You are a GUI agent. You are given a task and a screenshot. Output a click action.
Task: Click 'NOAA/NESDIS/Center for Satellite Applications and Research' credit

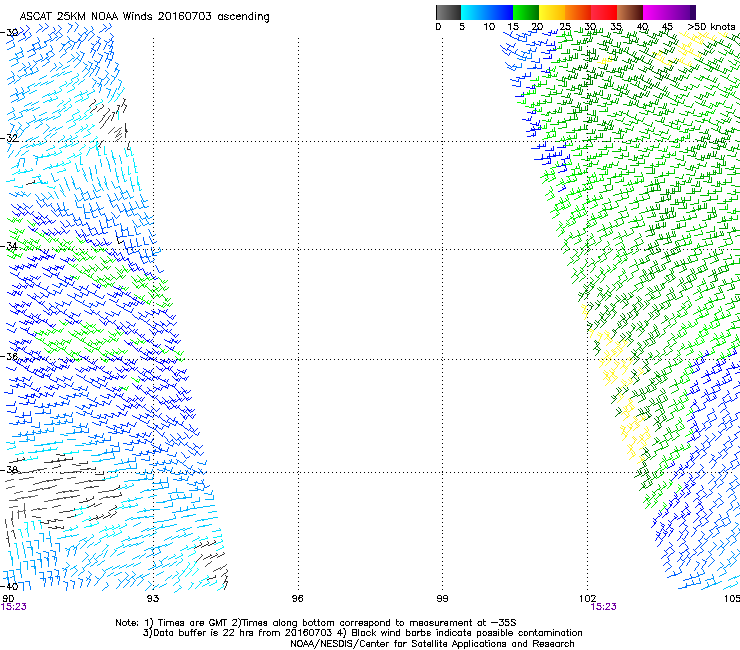point(432,644)
